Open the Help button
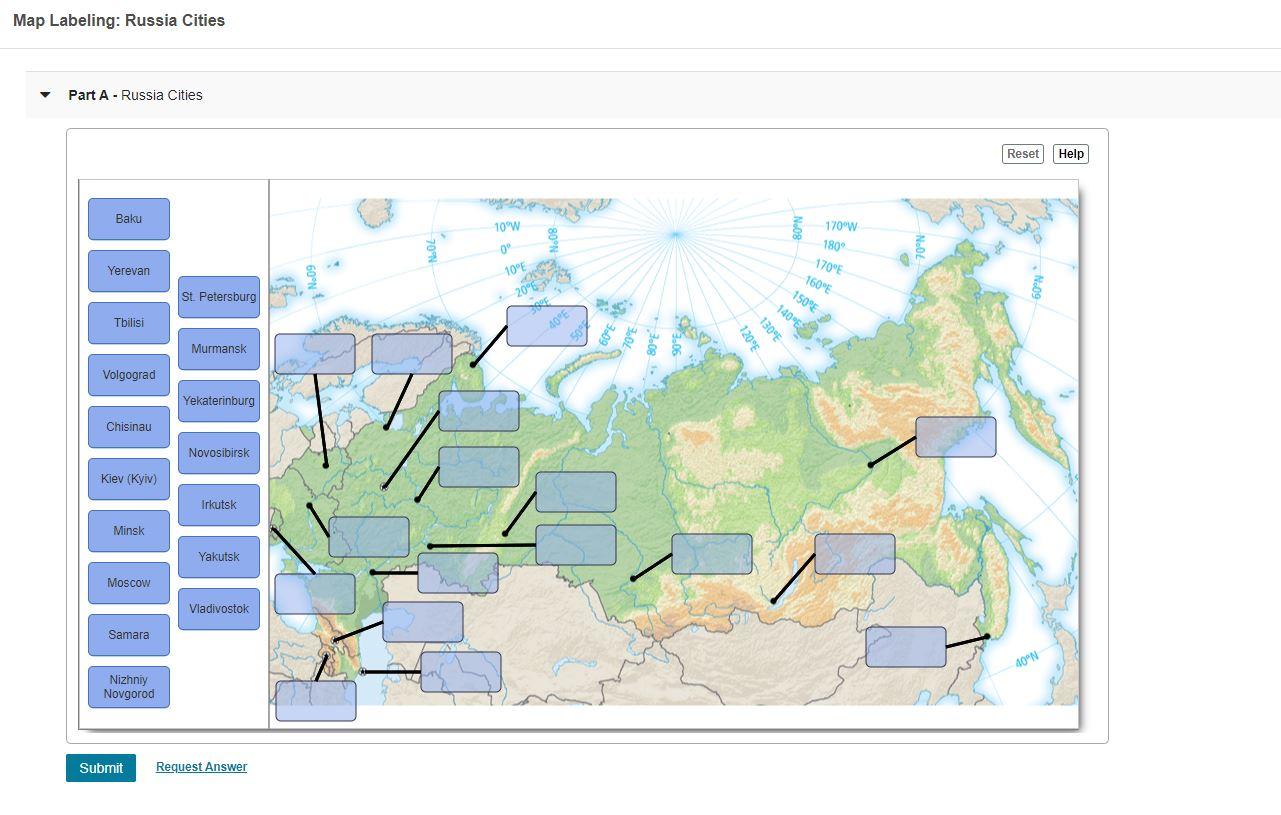Image resolution: width=1281 pixels, height=815 pixels. [1071, 154]
